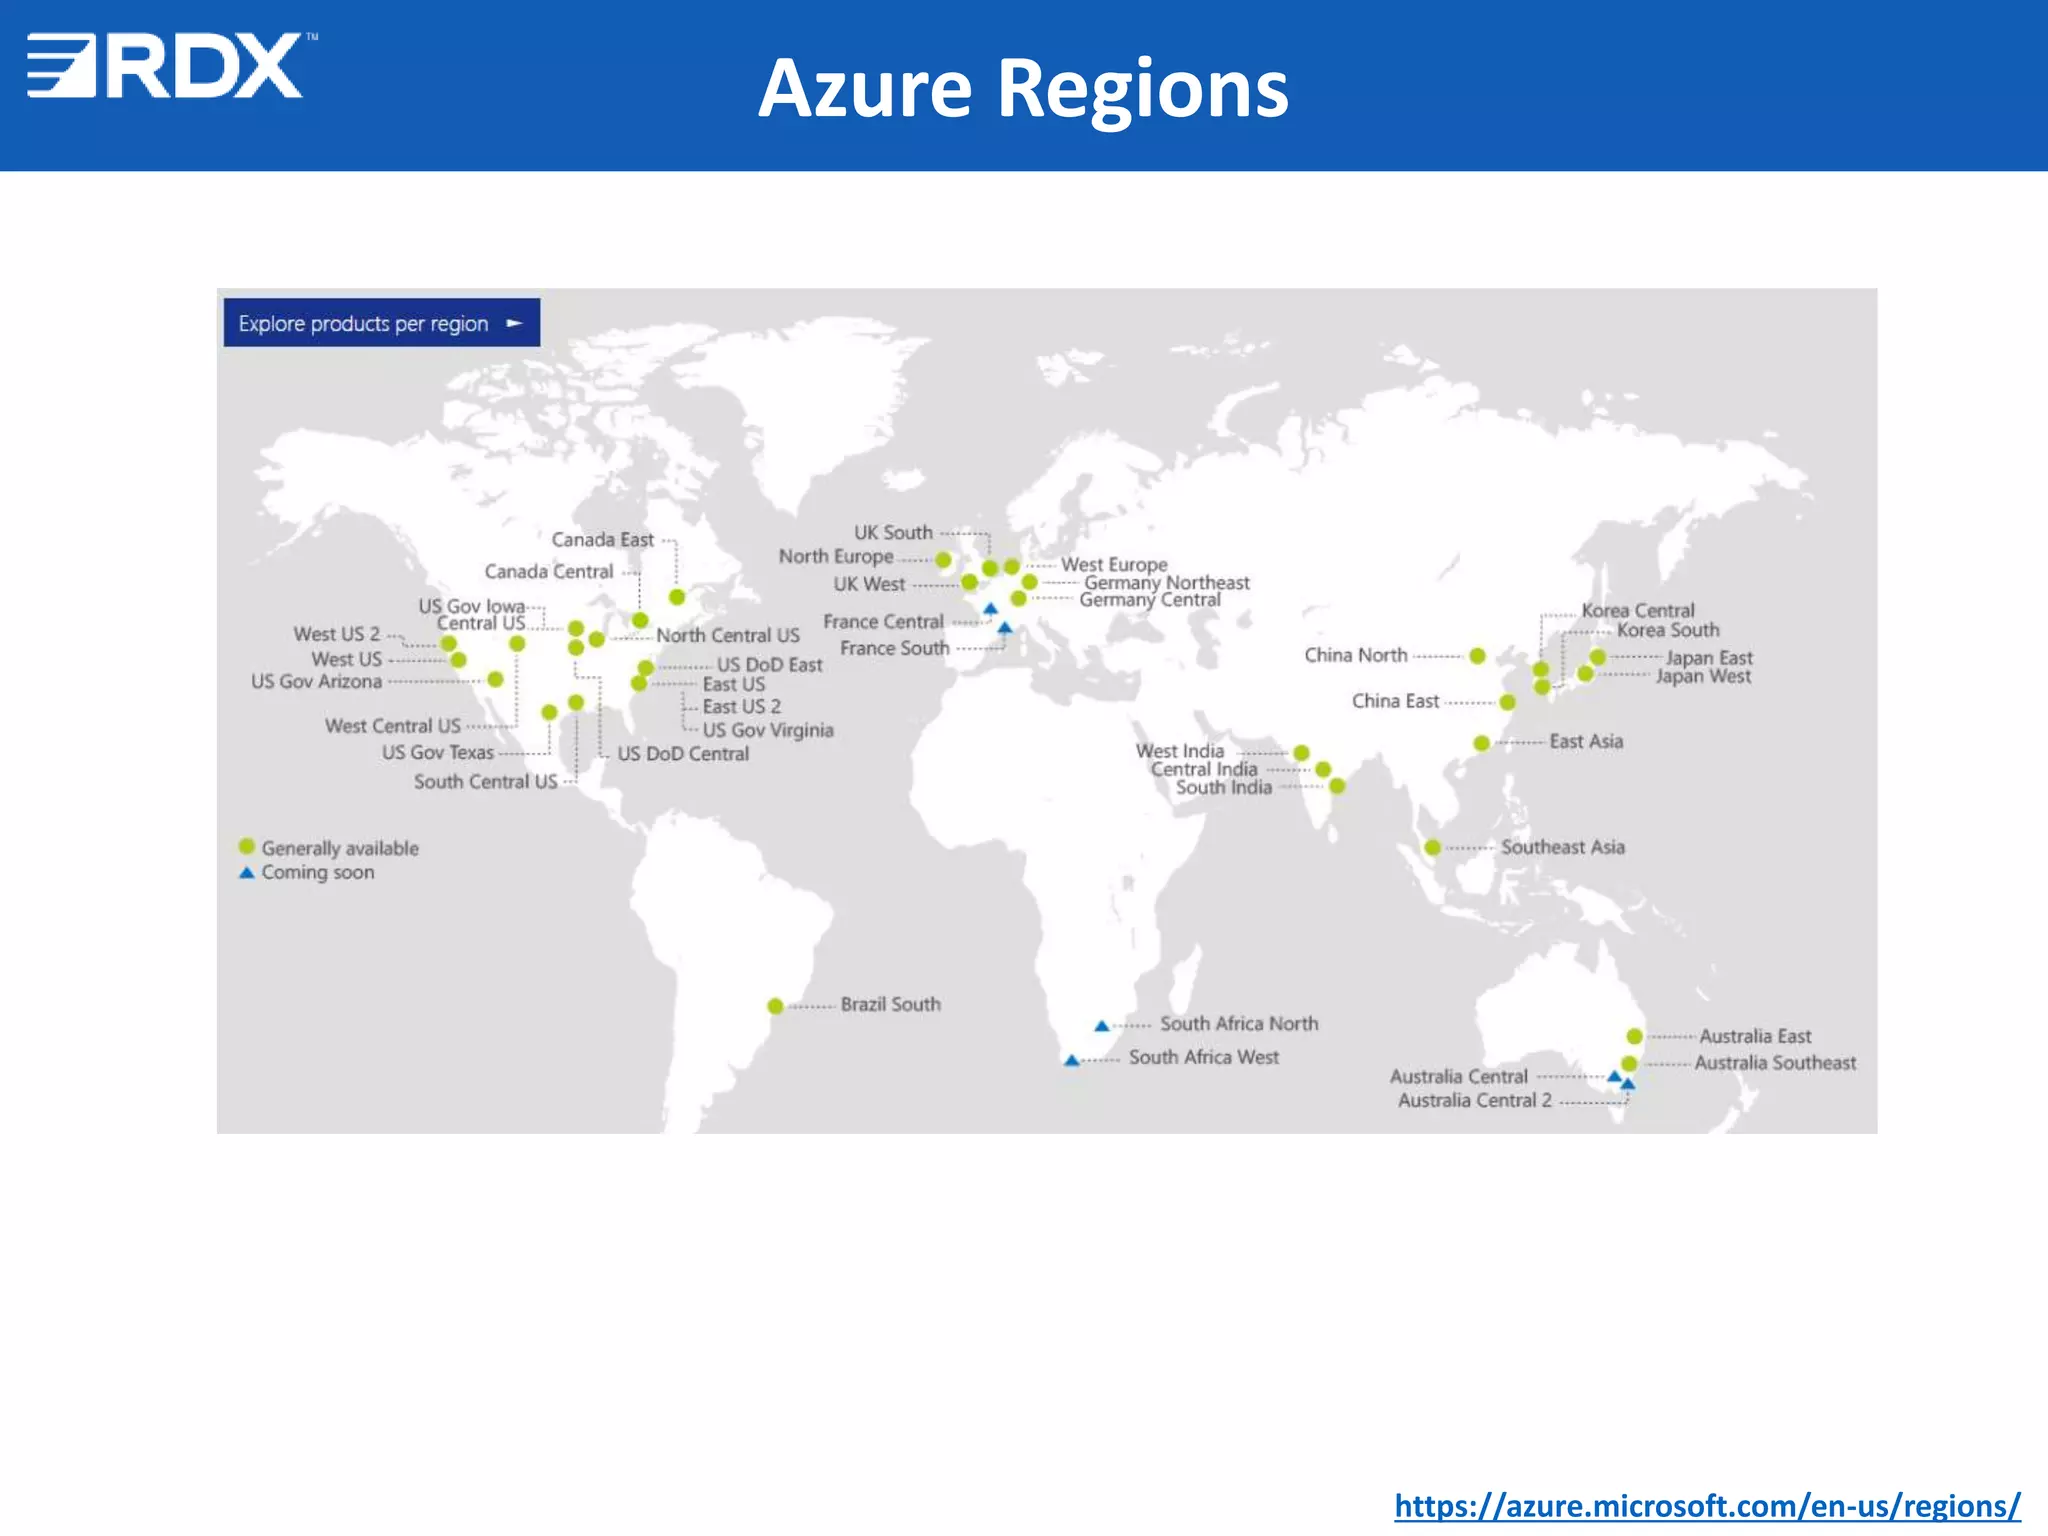2048x1536 pixels.
Task: Click the Brazil South label
Action: pyautogui.click(x=891, y=1004)
